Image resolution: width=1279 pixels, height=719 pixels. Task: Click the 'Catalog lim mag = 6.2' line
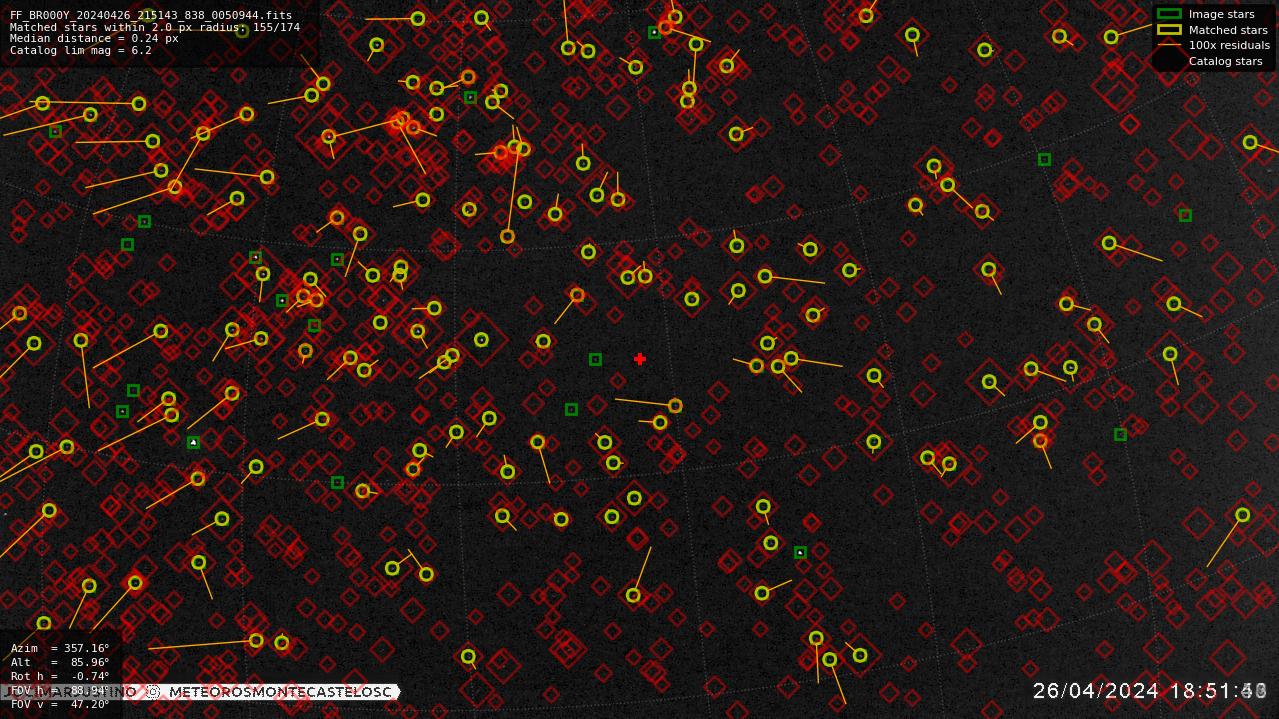(81, 50)
